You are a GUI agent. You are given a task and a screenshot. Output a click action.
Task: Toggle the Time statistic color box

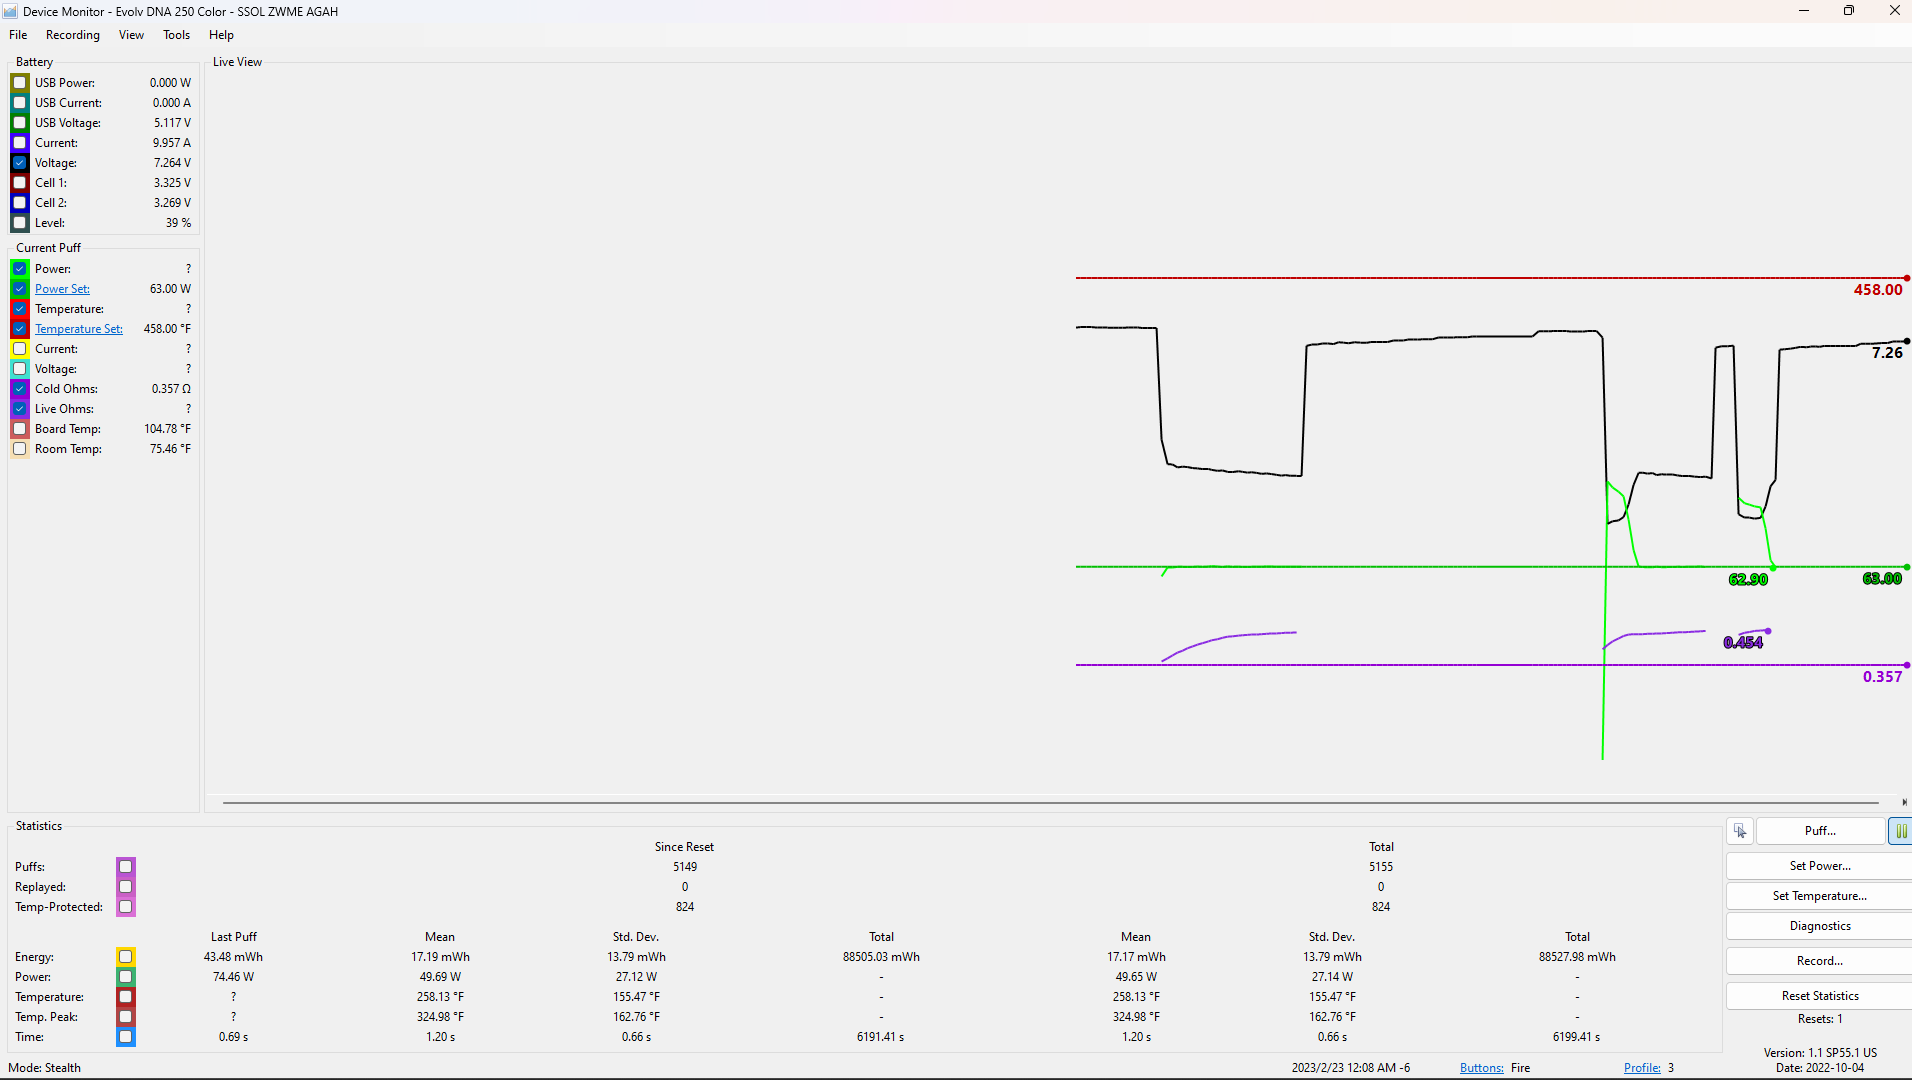coord(126,1037)
